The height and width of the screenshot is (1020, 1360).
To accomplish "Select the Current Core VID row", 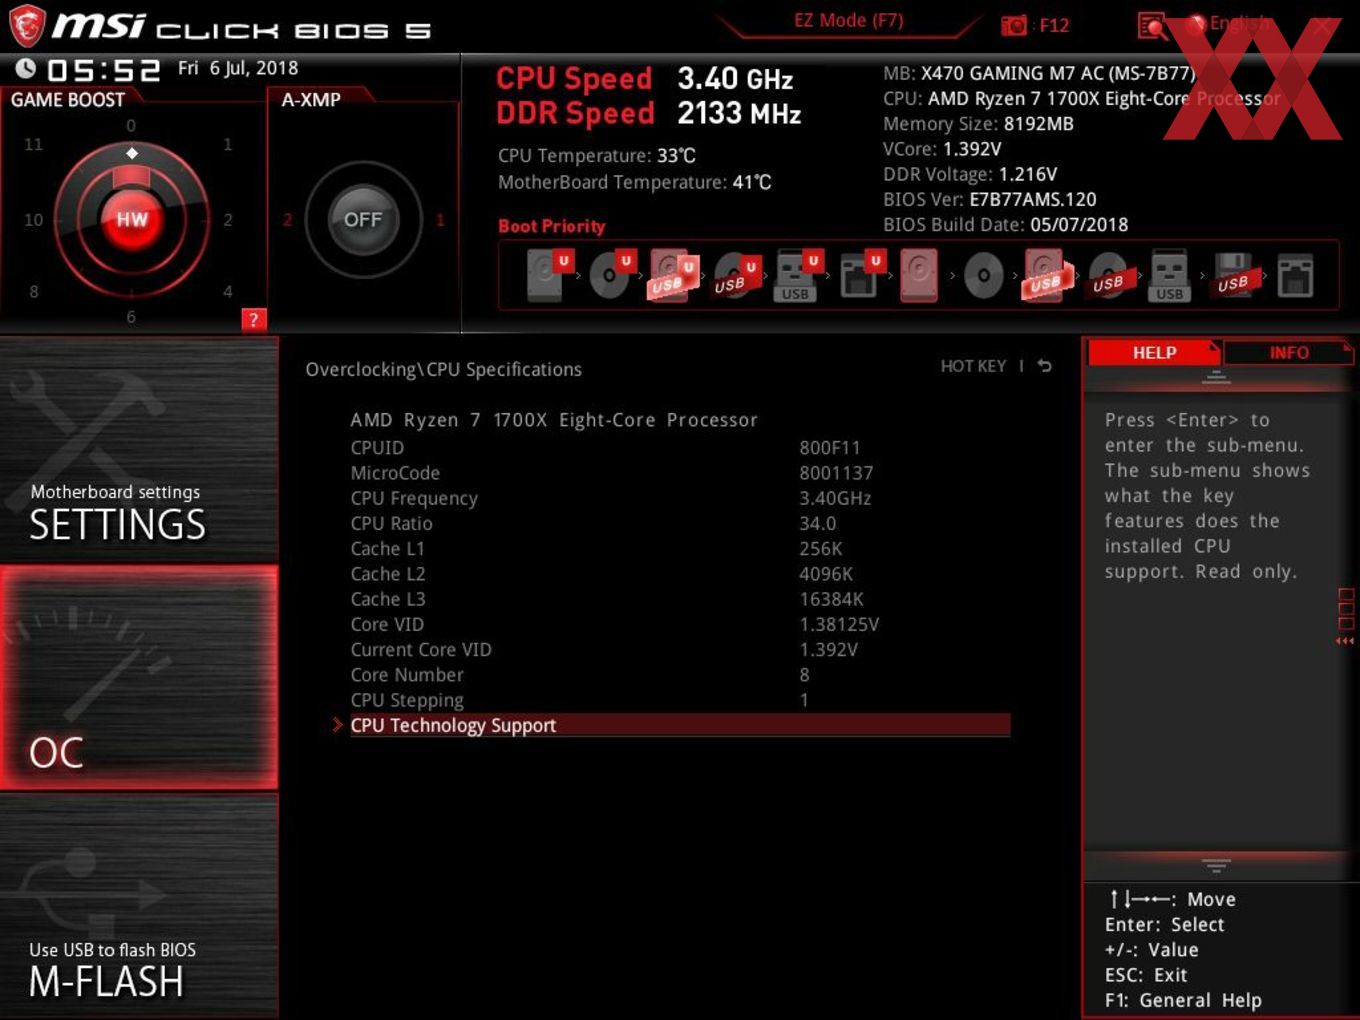I will pos(680,649).
